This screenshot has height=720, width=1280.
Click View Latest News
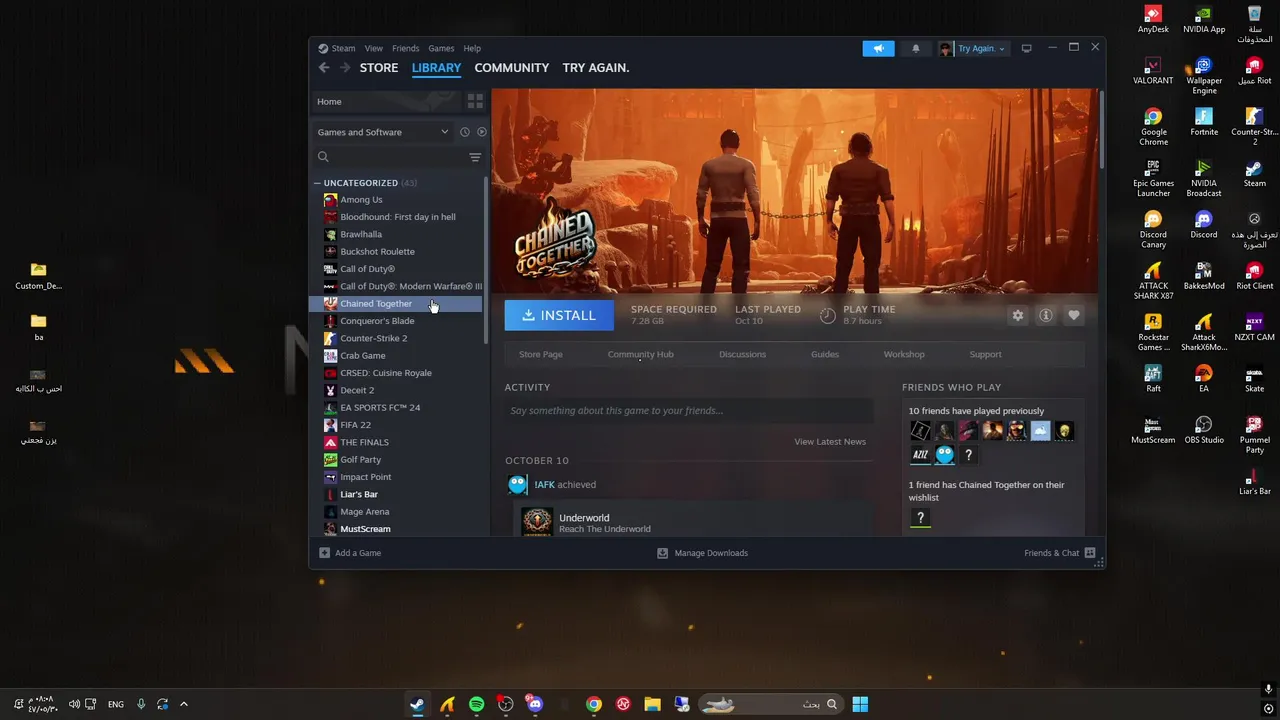click(x=830, y=441)
